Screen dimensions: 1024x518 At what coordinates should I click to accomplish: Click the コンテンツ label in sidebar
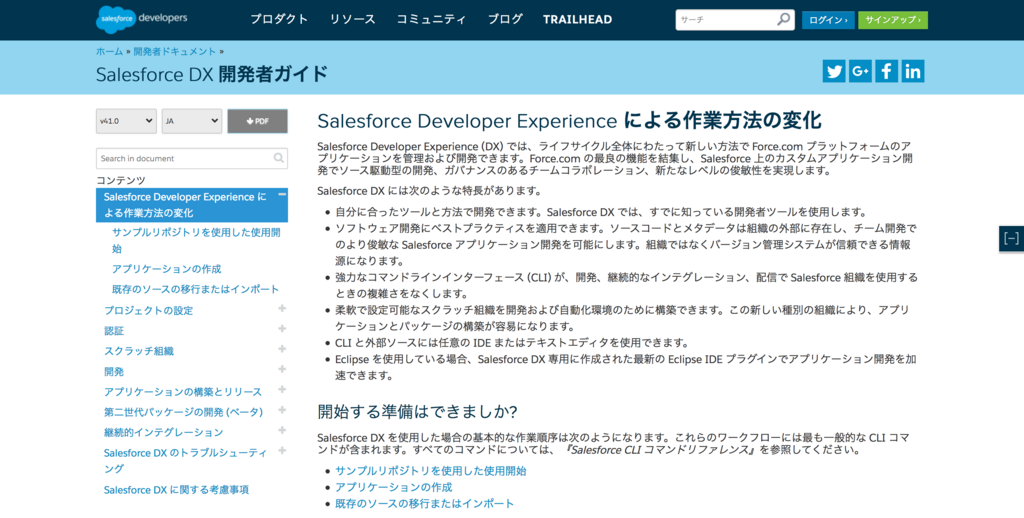pos(121,180)
